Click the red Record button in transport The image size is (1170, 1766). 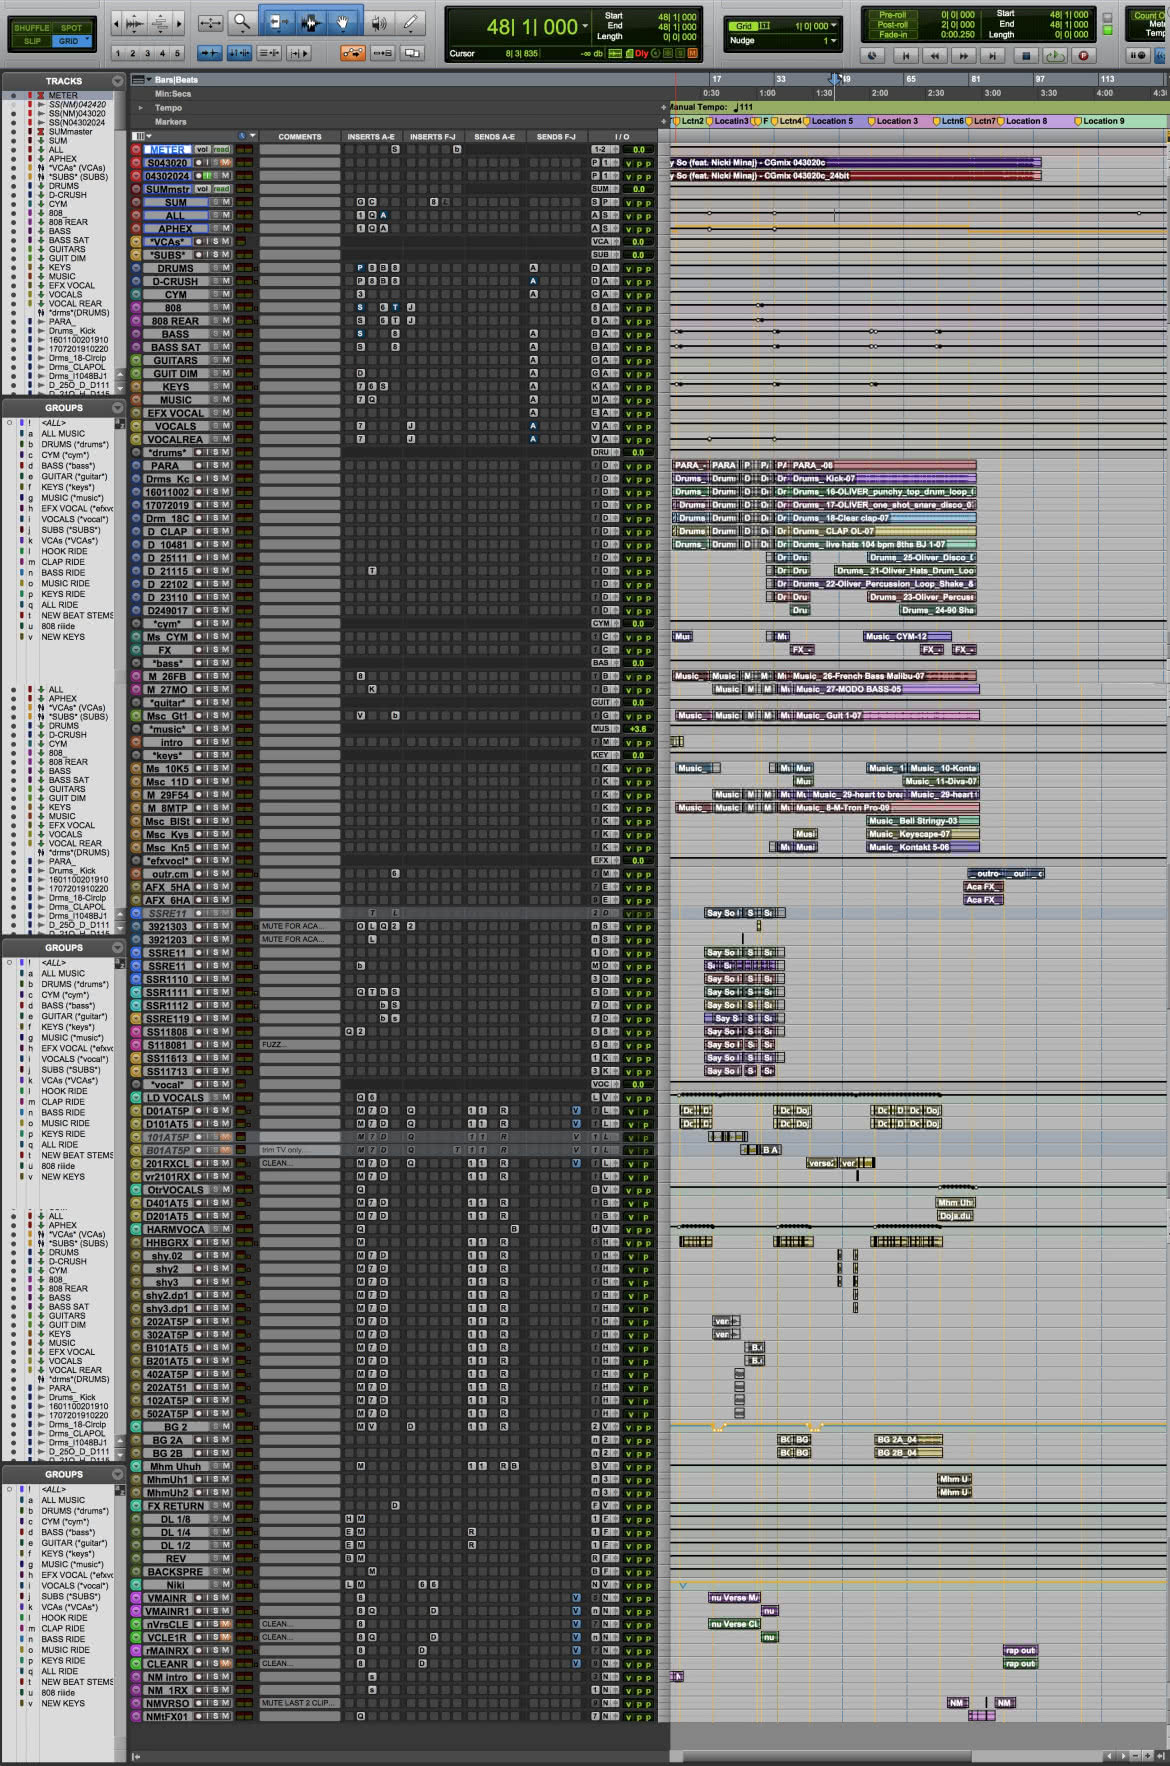pyautogui.click(x=1083, y=57)
